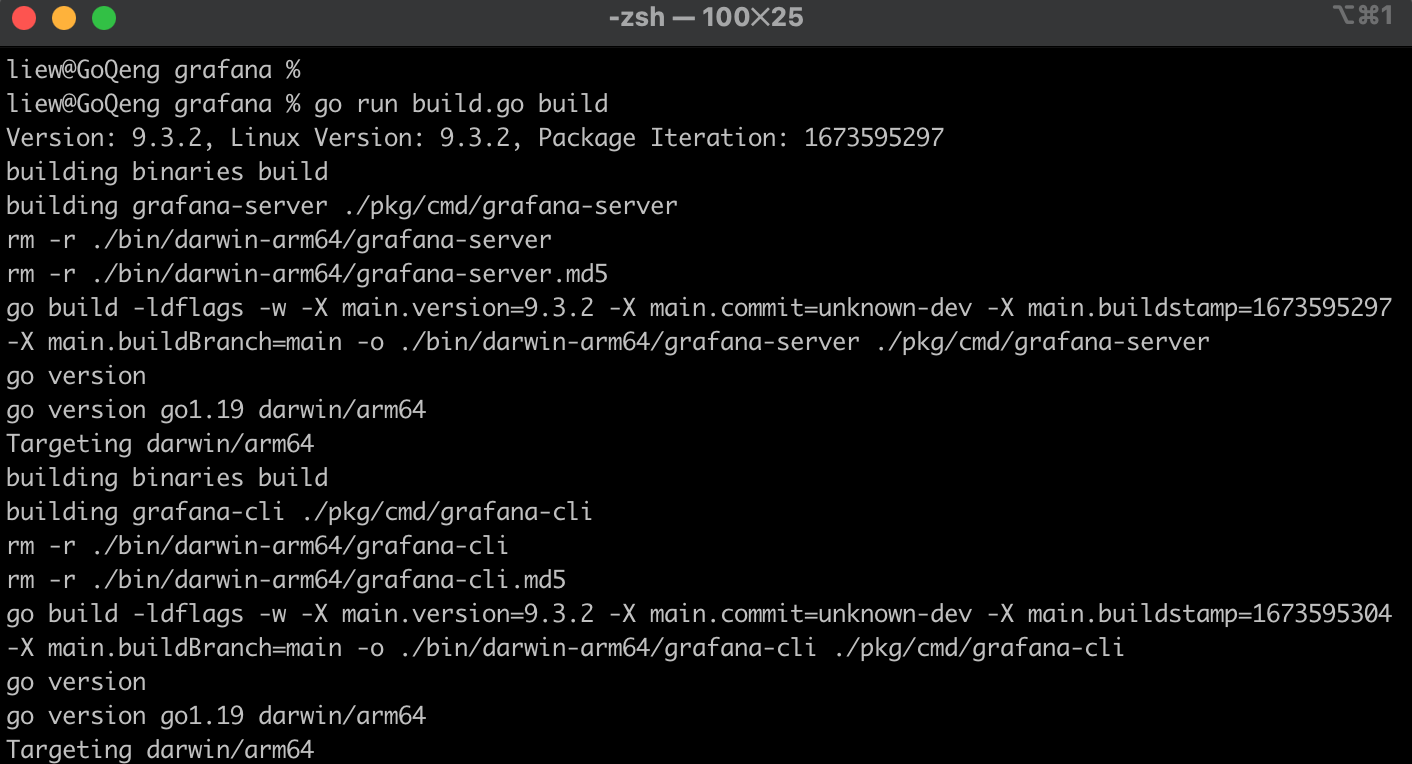Click the Version 9.3.2 output line
This screenshot has width=1412, height=764.
point(475,138)
